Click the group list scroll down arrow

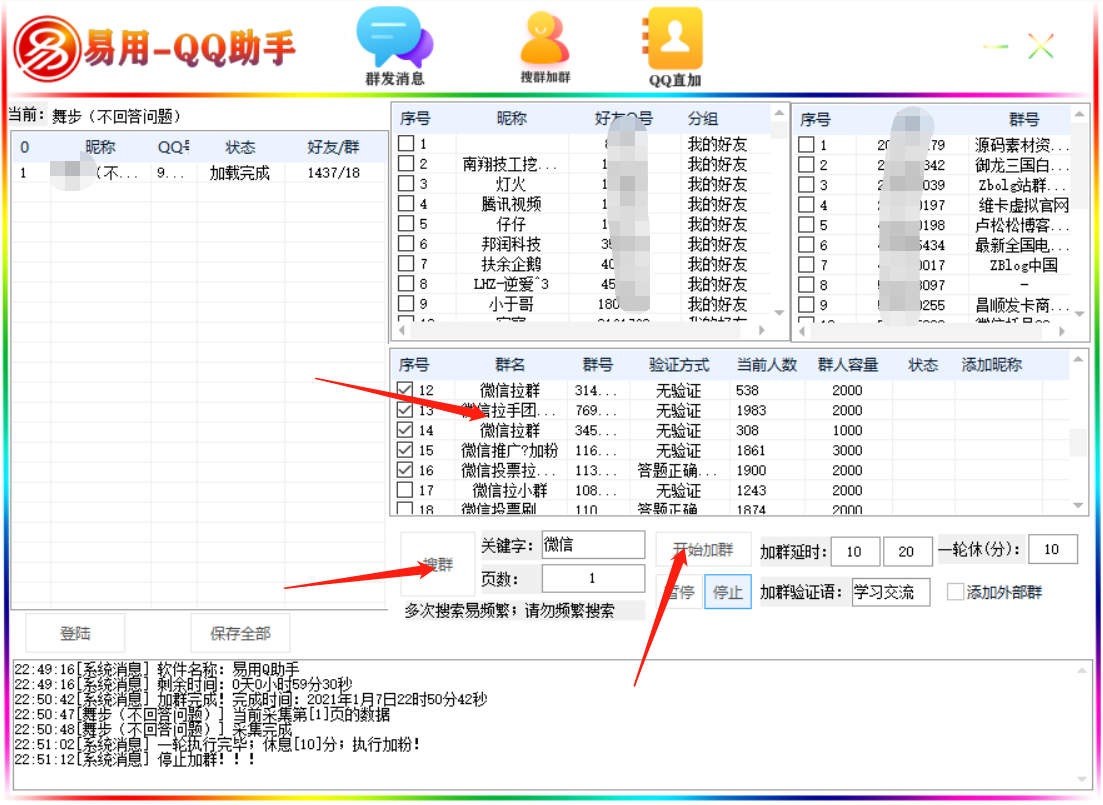[1079, 314]
